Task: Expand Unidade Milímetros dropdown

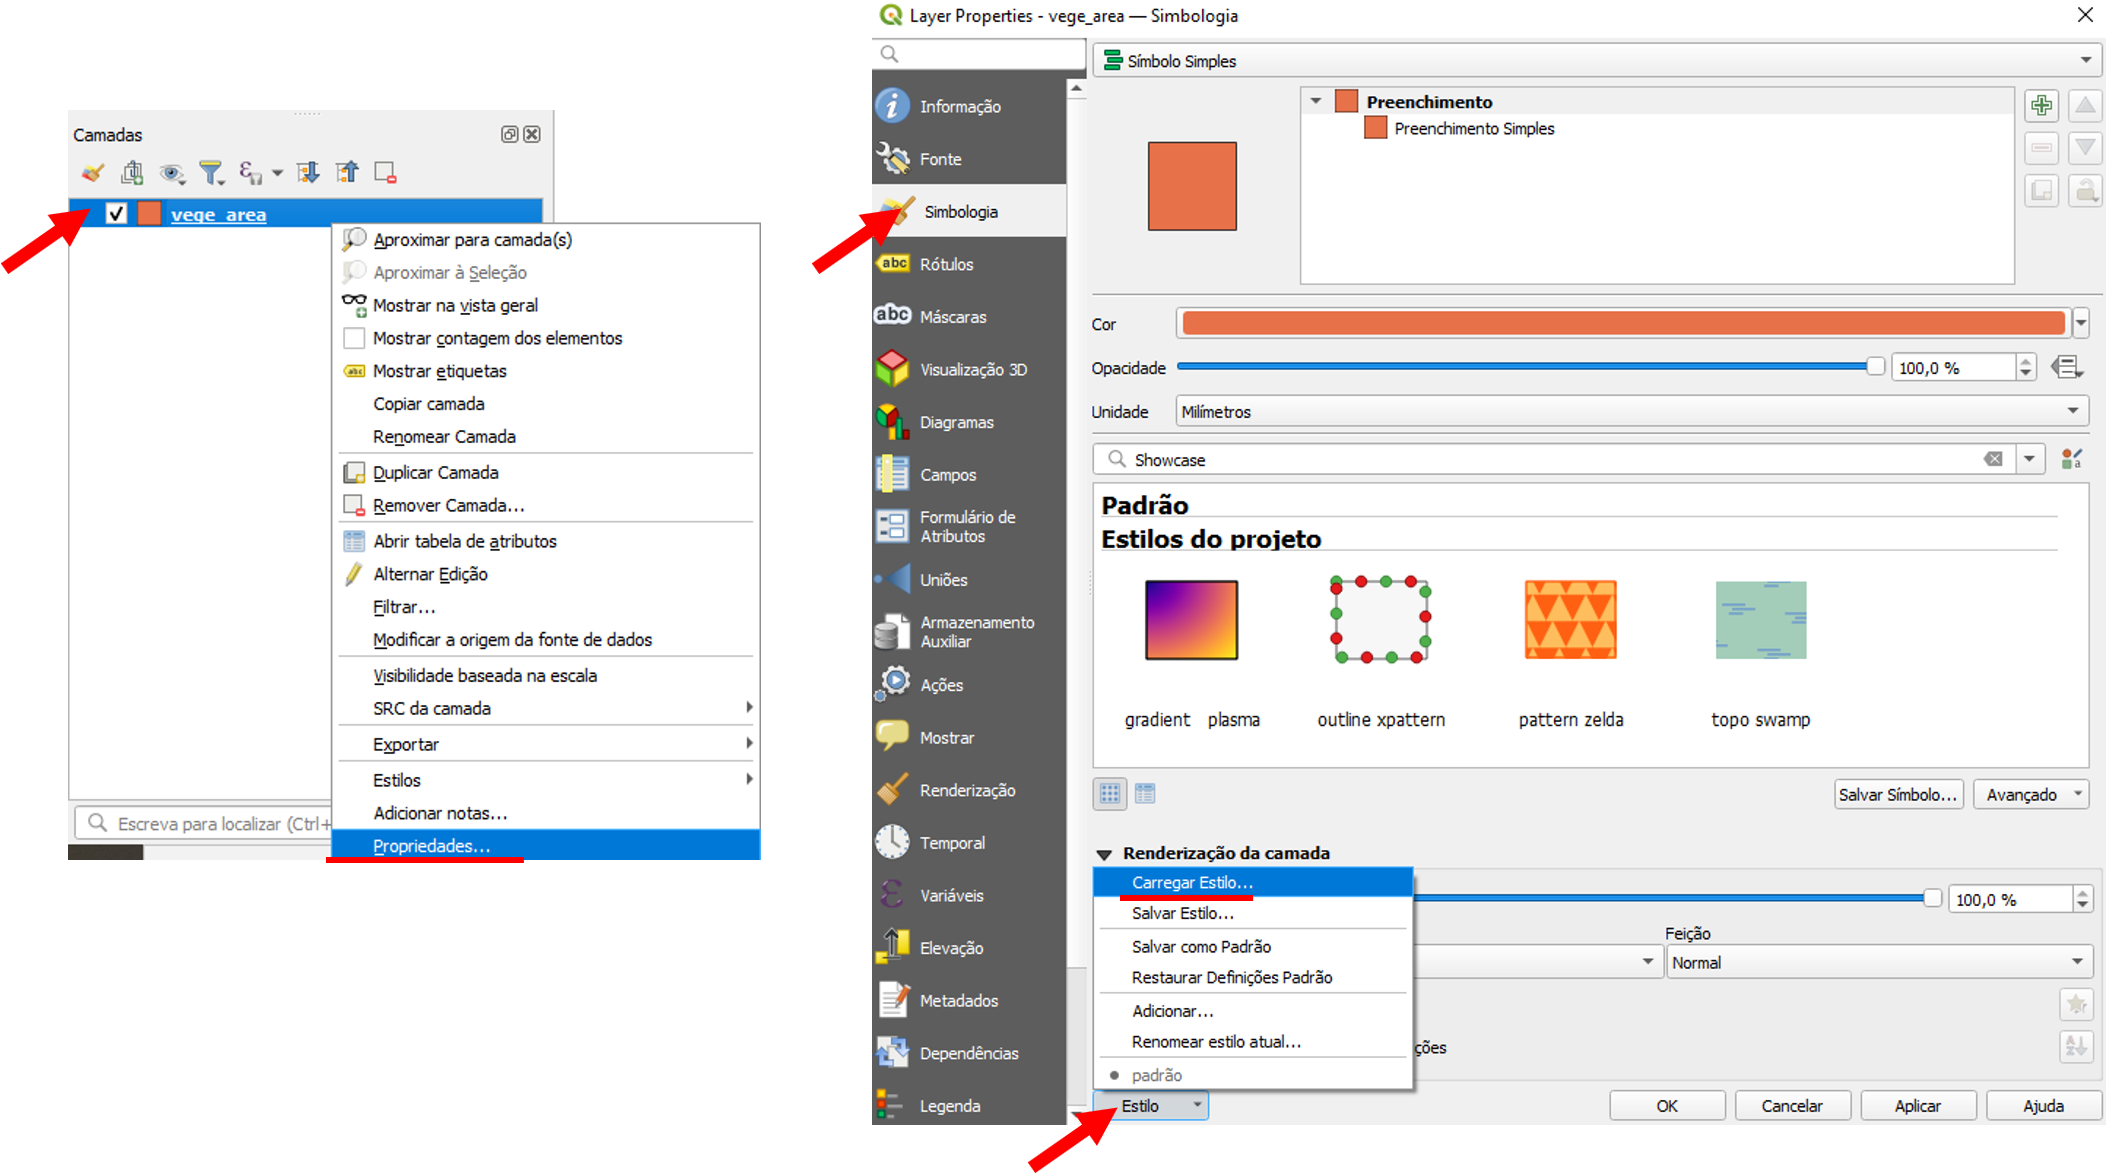Action: point(1632,411)
